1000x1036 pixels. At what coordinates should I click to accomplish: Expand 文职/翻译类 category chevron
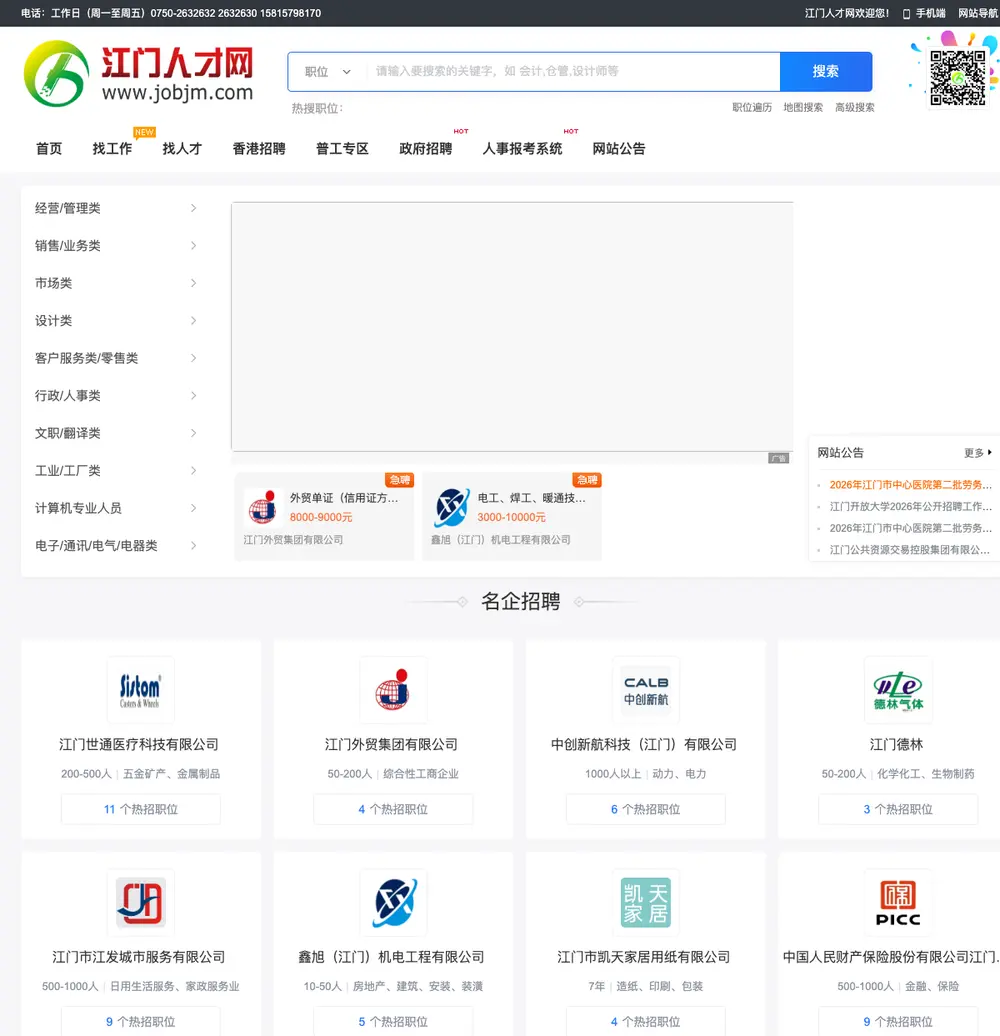pyautogui.click(x=194, y=433)
